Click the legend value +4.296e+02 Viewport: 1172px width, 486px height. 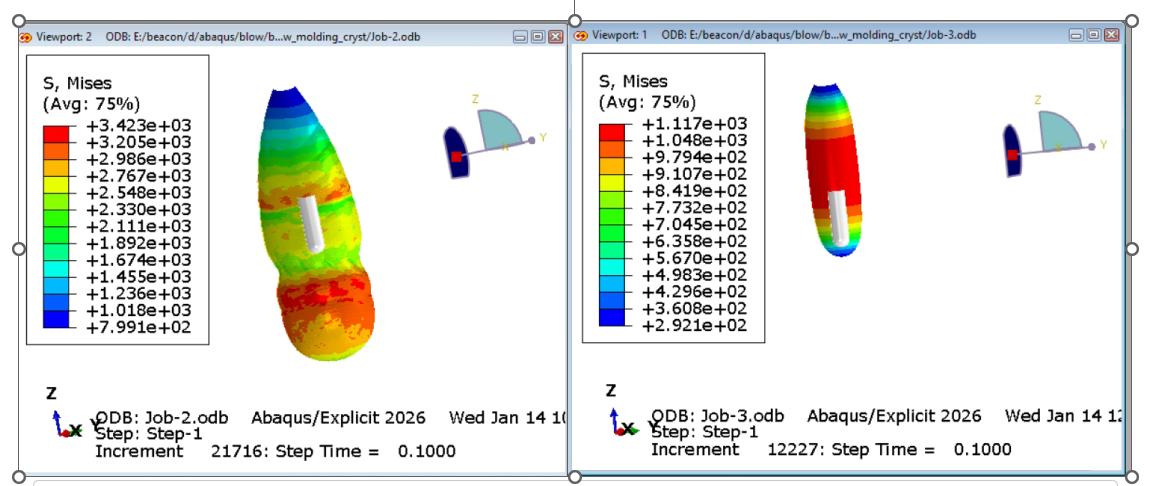[x=695, y=292]
